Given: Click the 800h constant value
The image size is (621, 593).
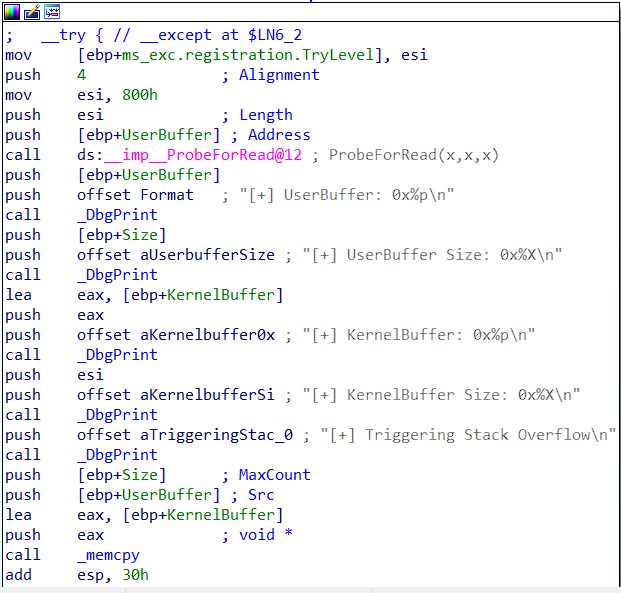Looking at the screenshot, I should tap(140, 95).
